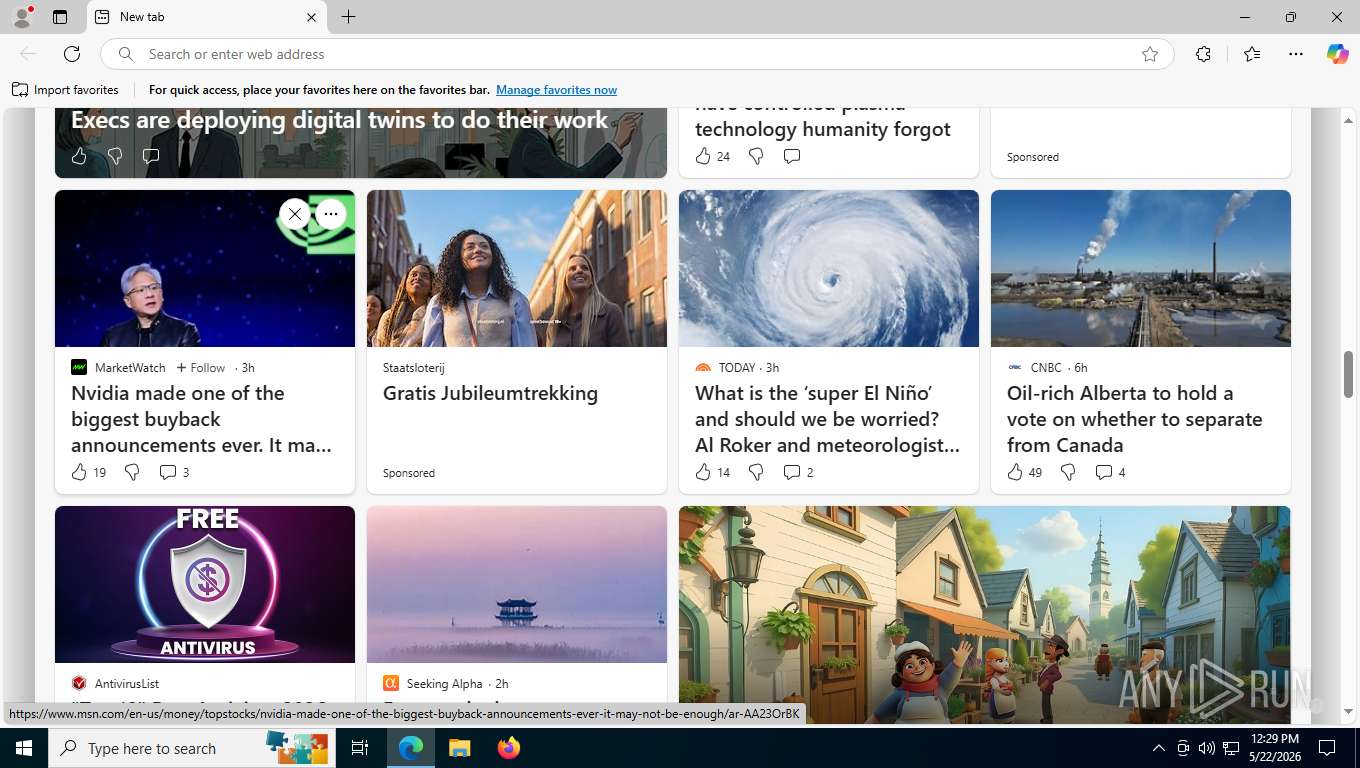The height and width of the screenshot is (768, 1360).
Task: Dislike the super El Niño story
Action: pyautogui.click(x=756, y=472)
